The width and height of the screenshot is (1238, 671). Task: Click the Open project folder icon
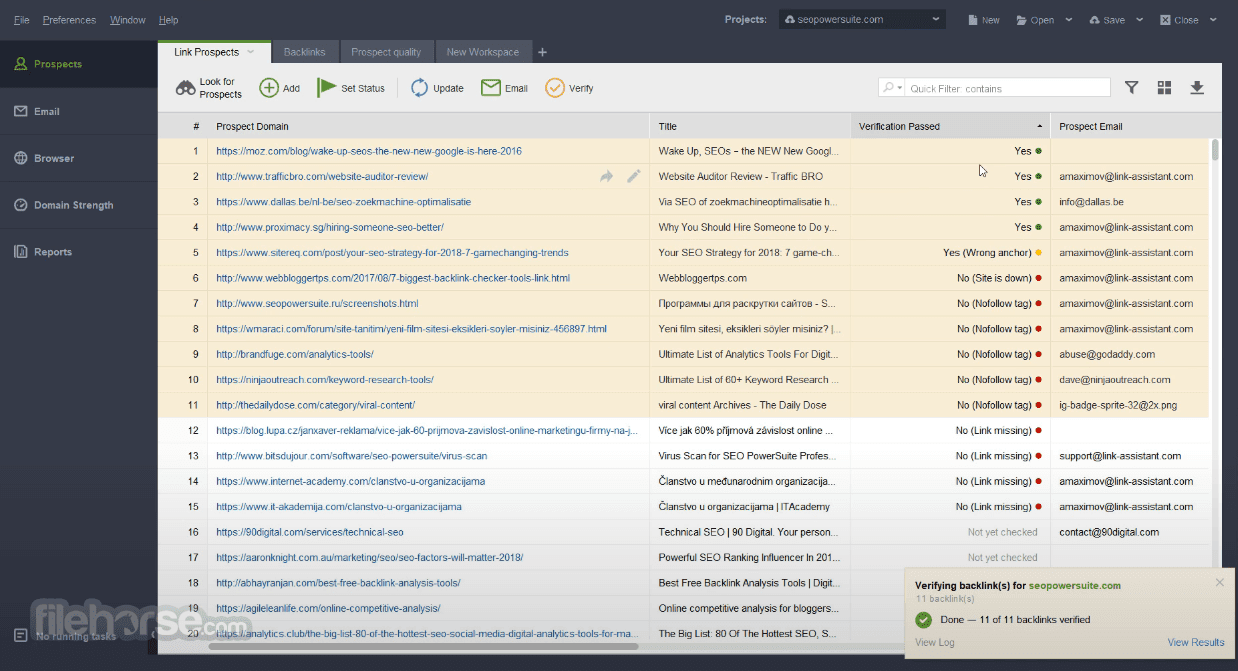pyautogui.click(x=1021, y=20)
